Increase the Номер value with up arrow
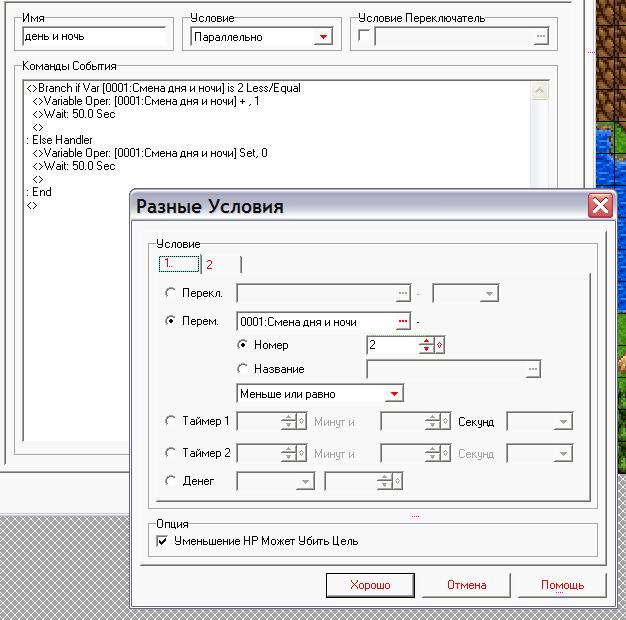Screen dimensions: 626x620 tap(427, 341)
